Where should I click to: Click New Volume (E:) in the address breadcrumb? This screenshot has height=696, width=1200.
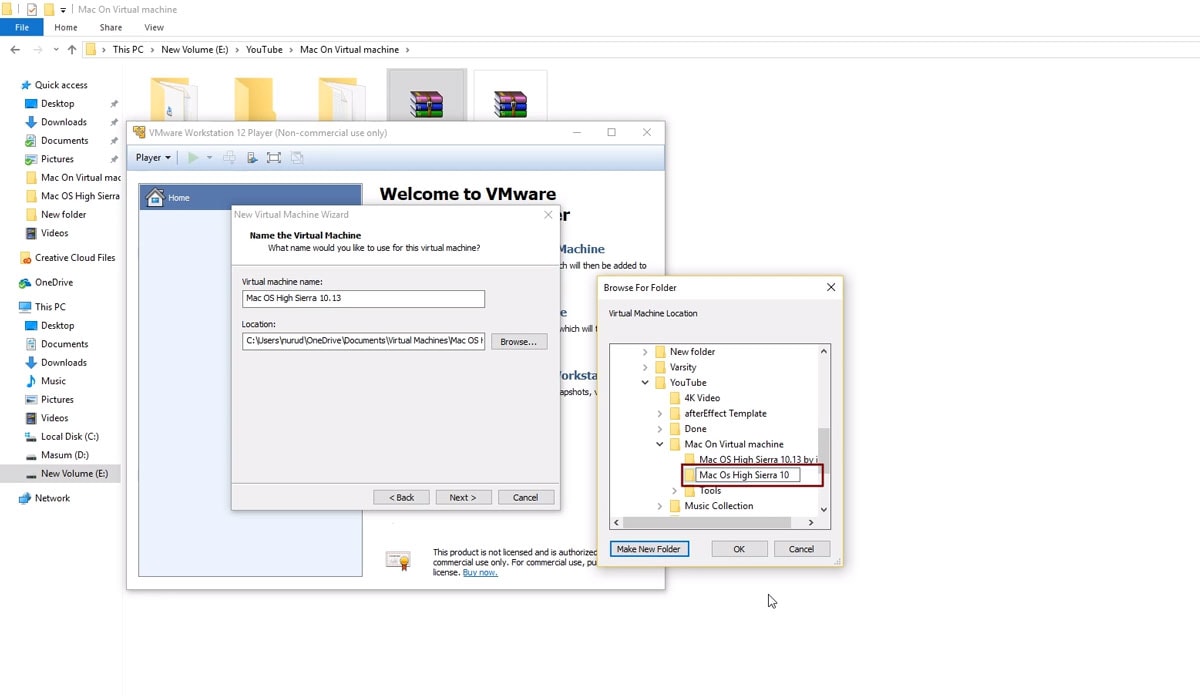click(x=195, y=50)
